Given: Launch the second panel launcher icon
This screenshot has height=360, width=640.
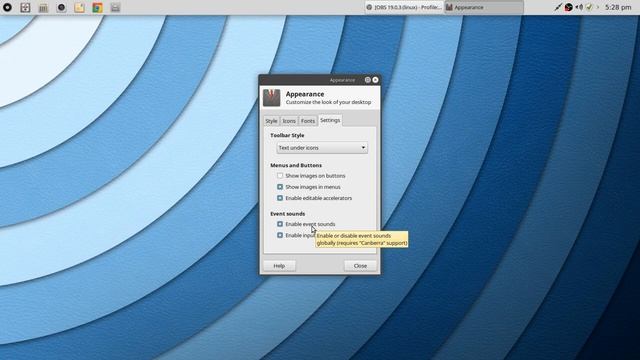Looking at the screenshot, I should [25, 7].
